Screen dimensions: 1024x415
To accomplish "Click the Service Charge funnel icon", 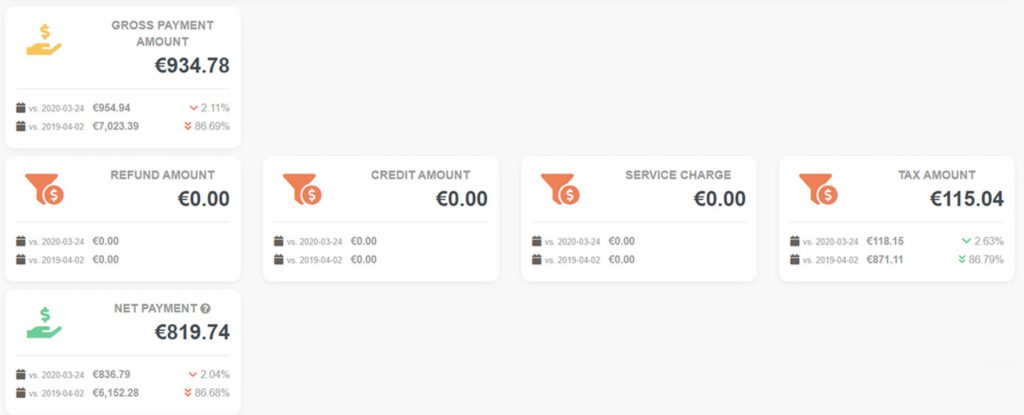I will click(560, 189).
